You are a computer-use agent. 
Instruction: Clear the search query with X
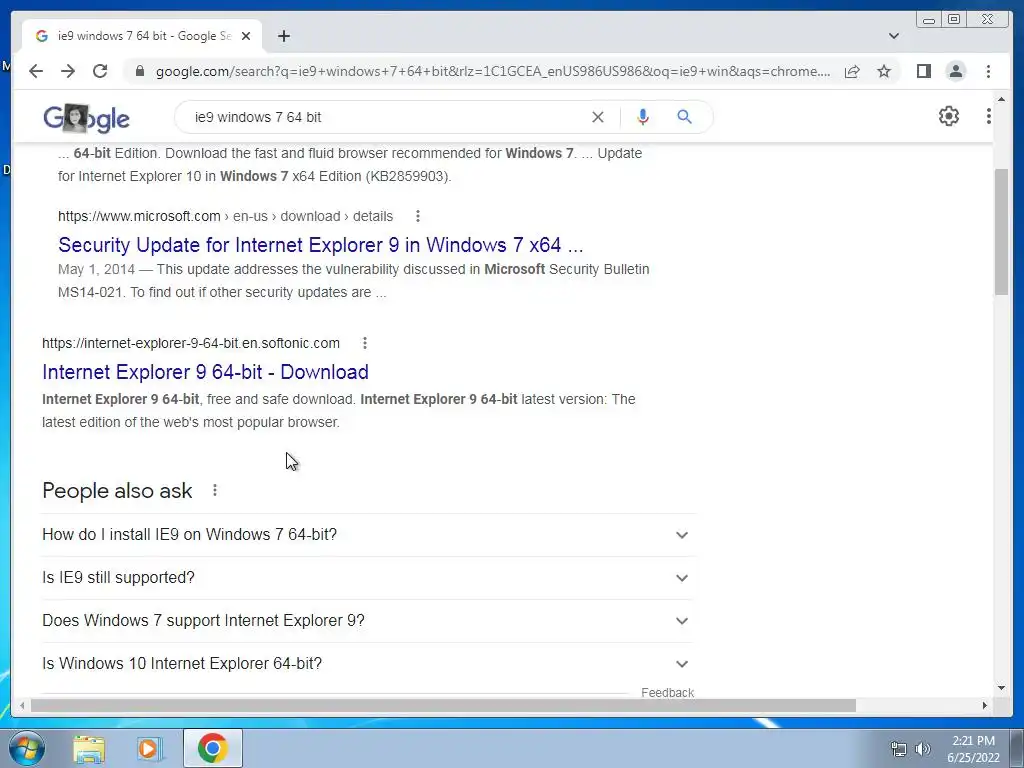tap(598, 117)
